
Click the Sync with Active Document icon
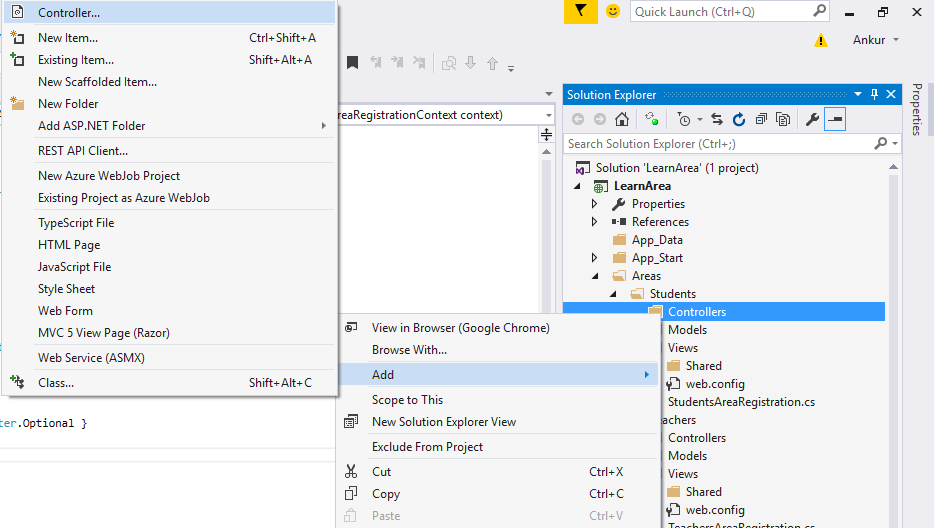pyautogui.click(x=717, y=119)
